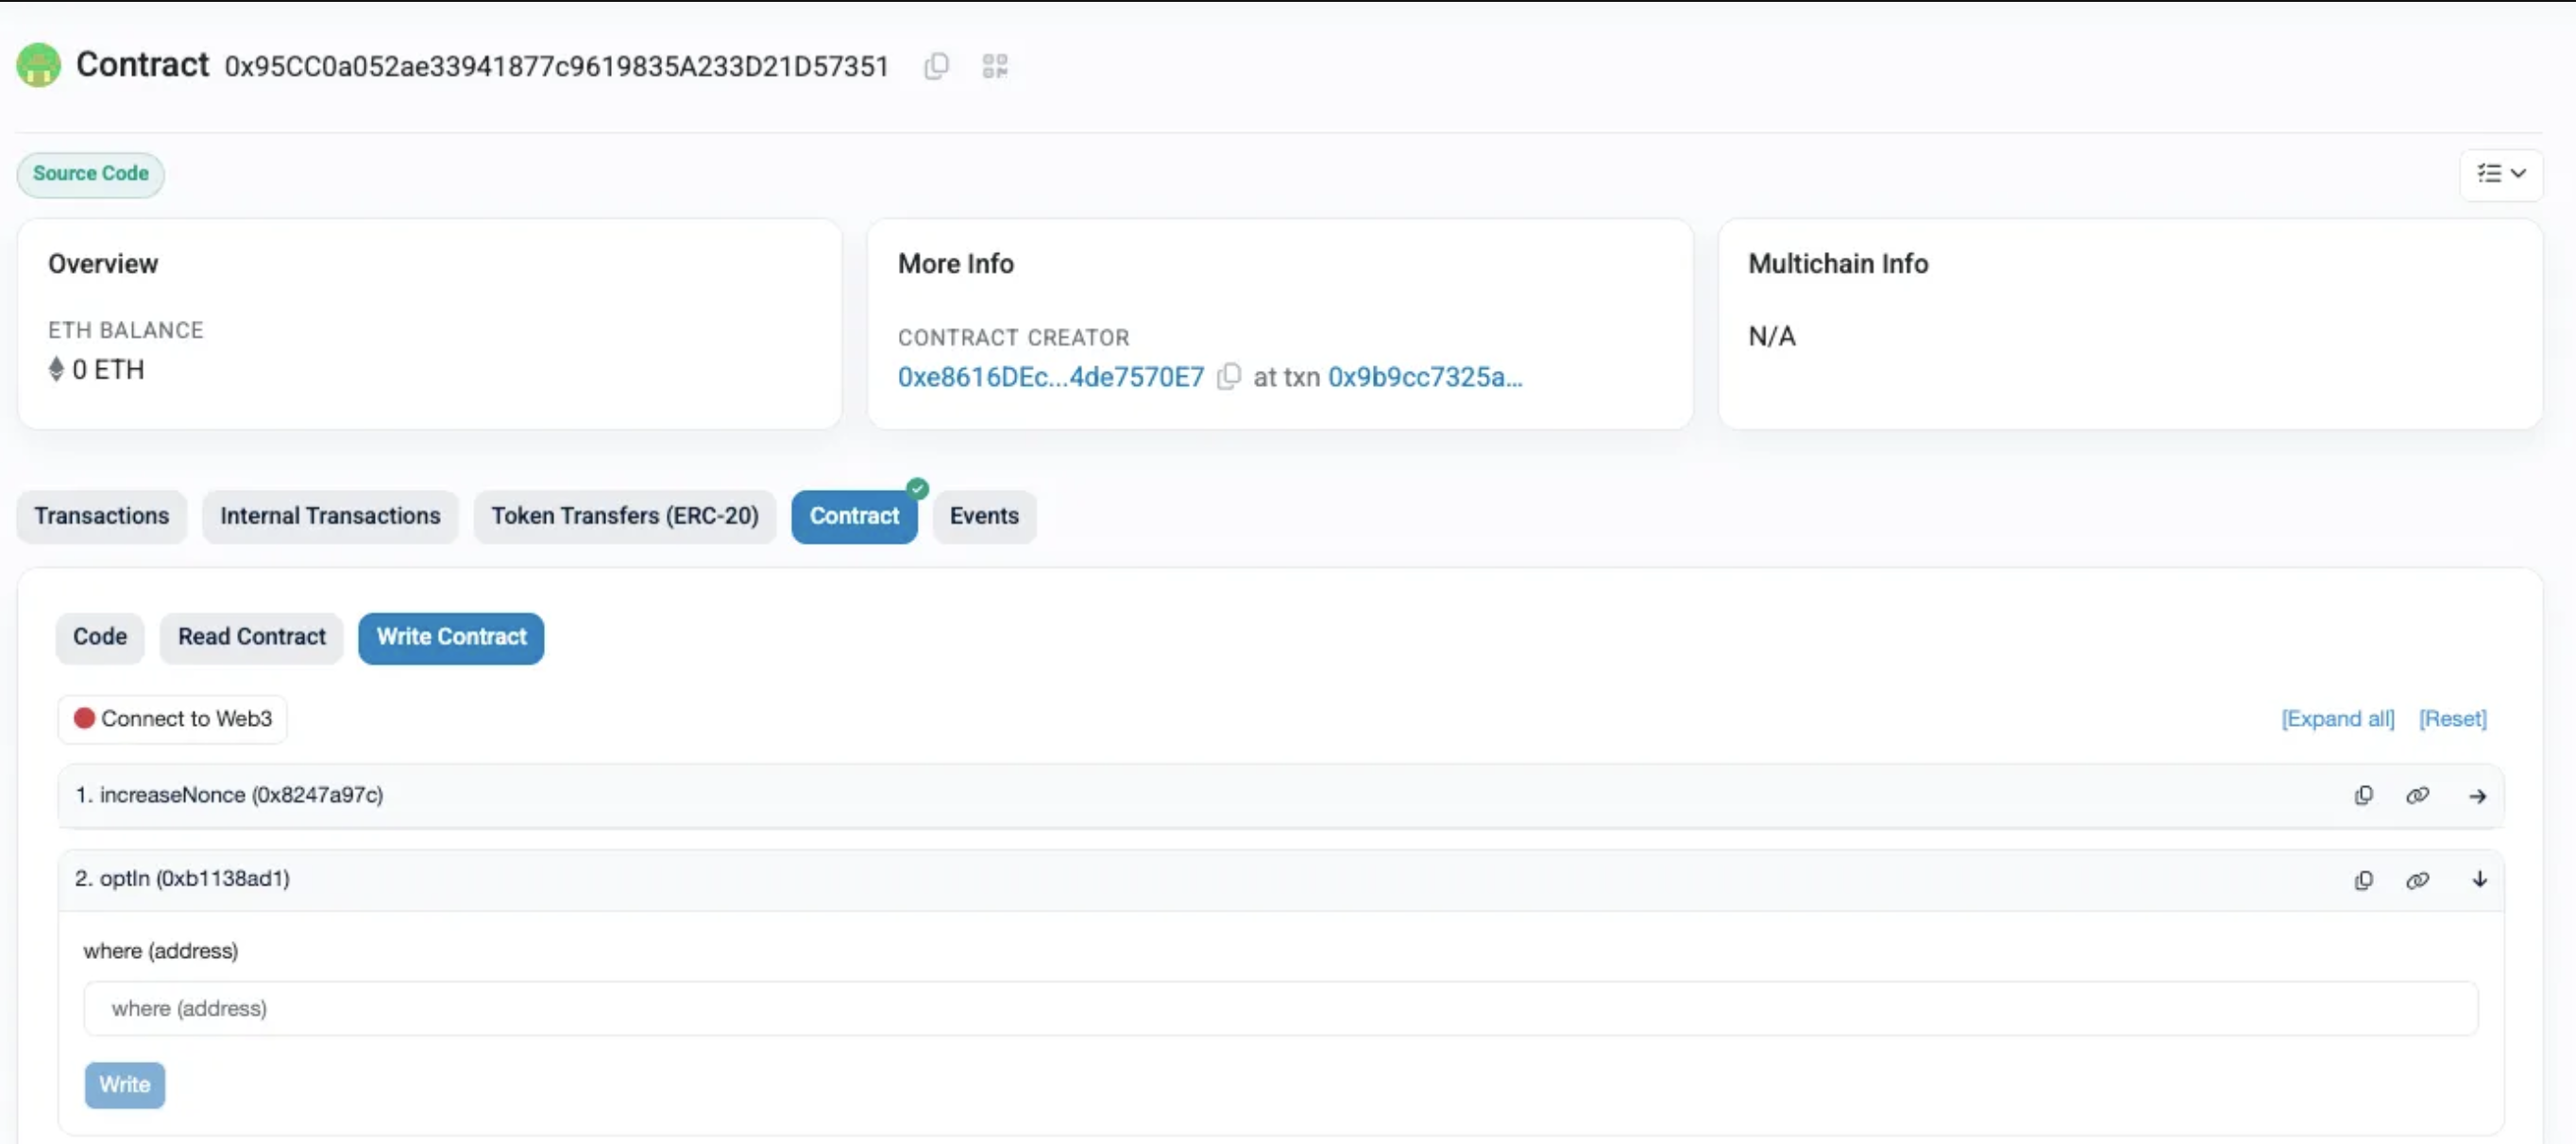The image size is (2576, 1144).
Task: Switch to the Transactions tab
Action: [x=101, y=516]
